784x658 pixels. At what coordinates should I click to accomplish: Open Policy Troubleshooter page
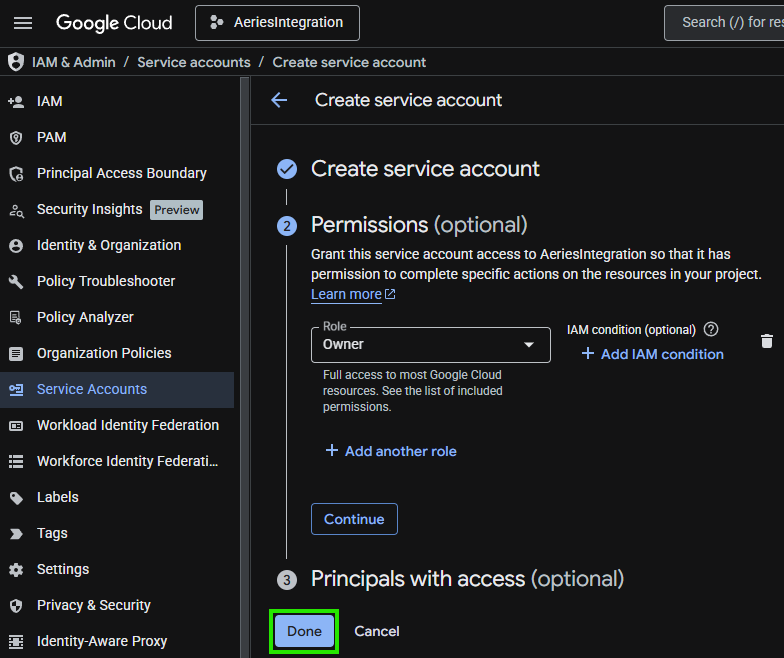point(117,281)
